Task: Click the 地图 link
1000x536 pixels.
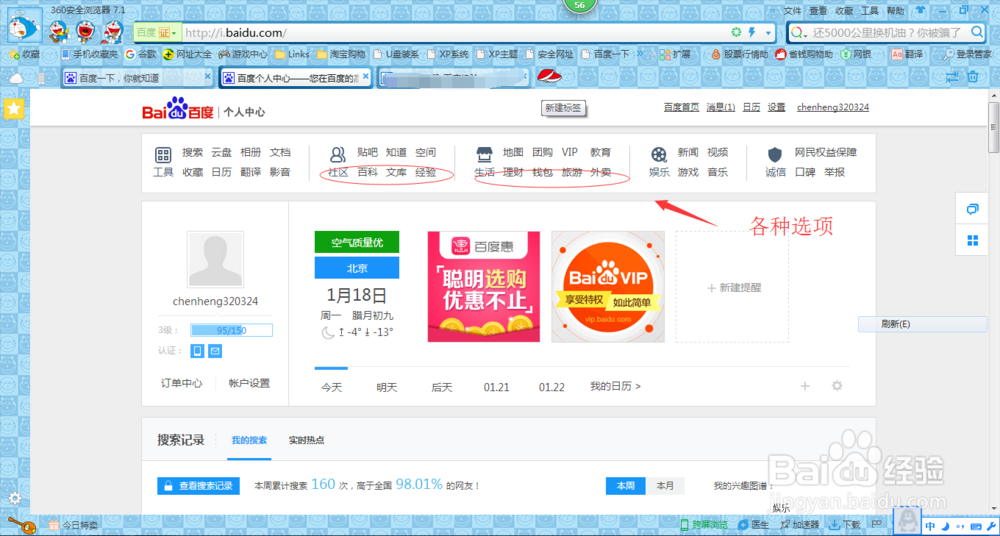Action: coord(513,153)
